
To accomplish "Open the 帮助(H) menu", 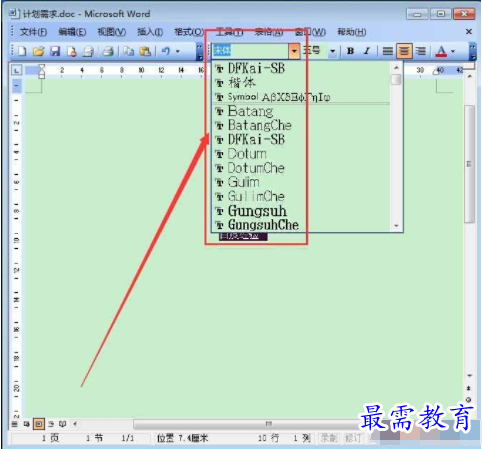I will [352, 32].
